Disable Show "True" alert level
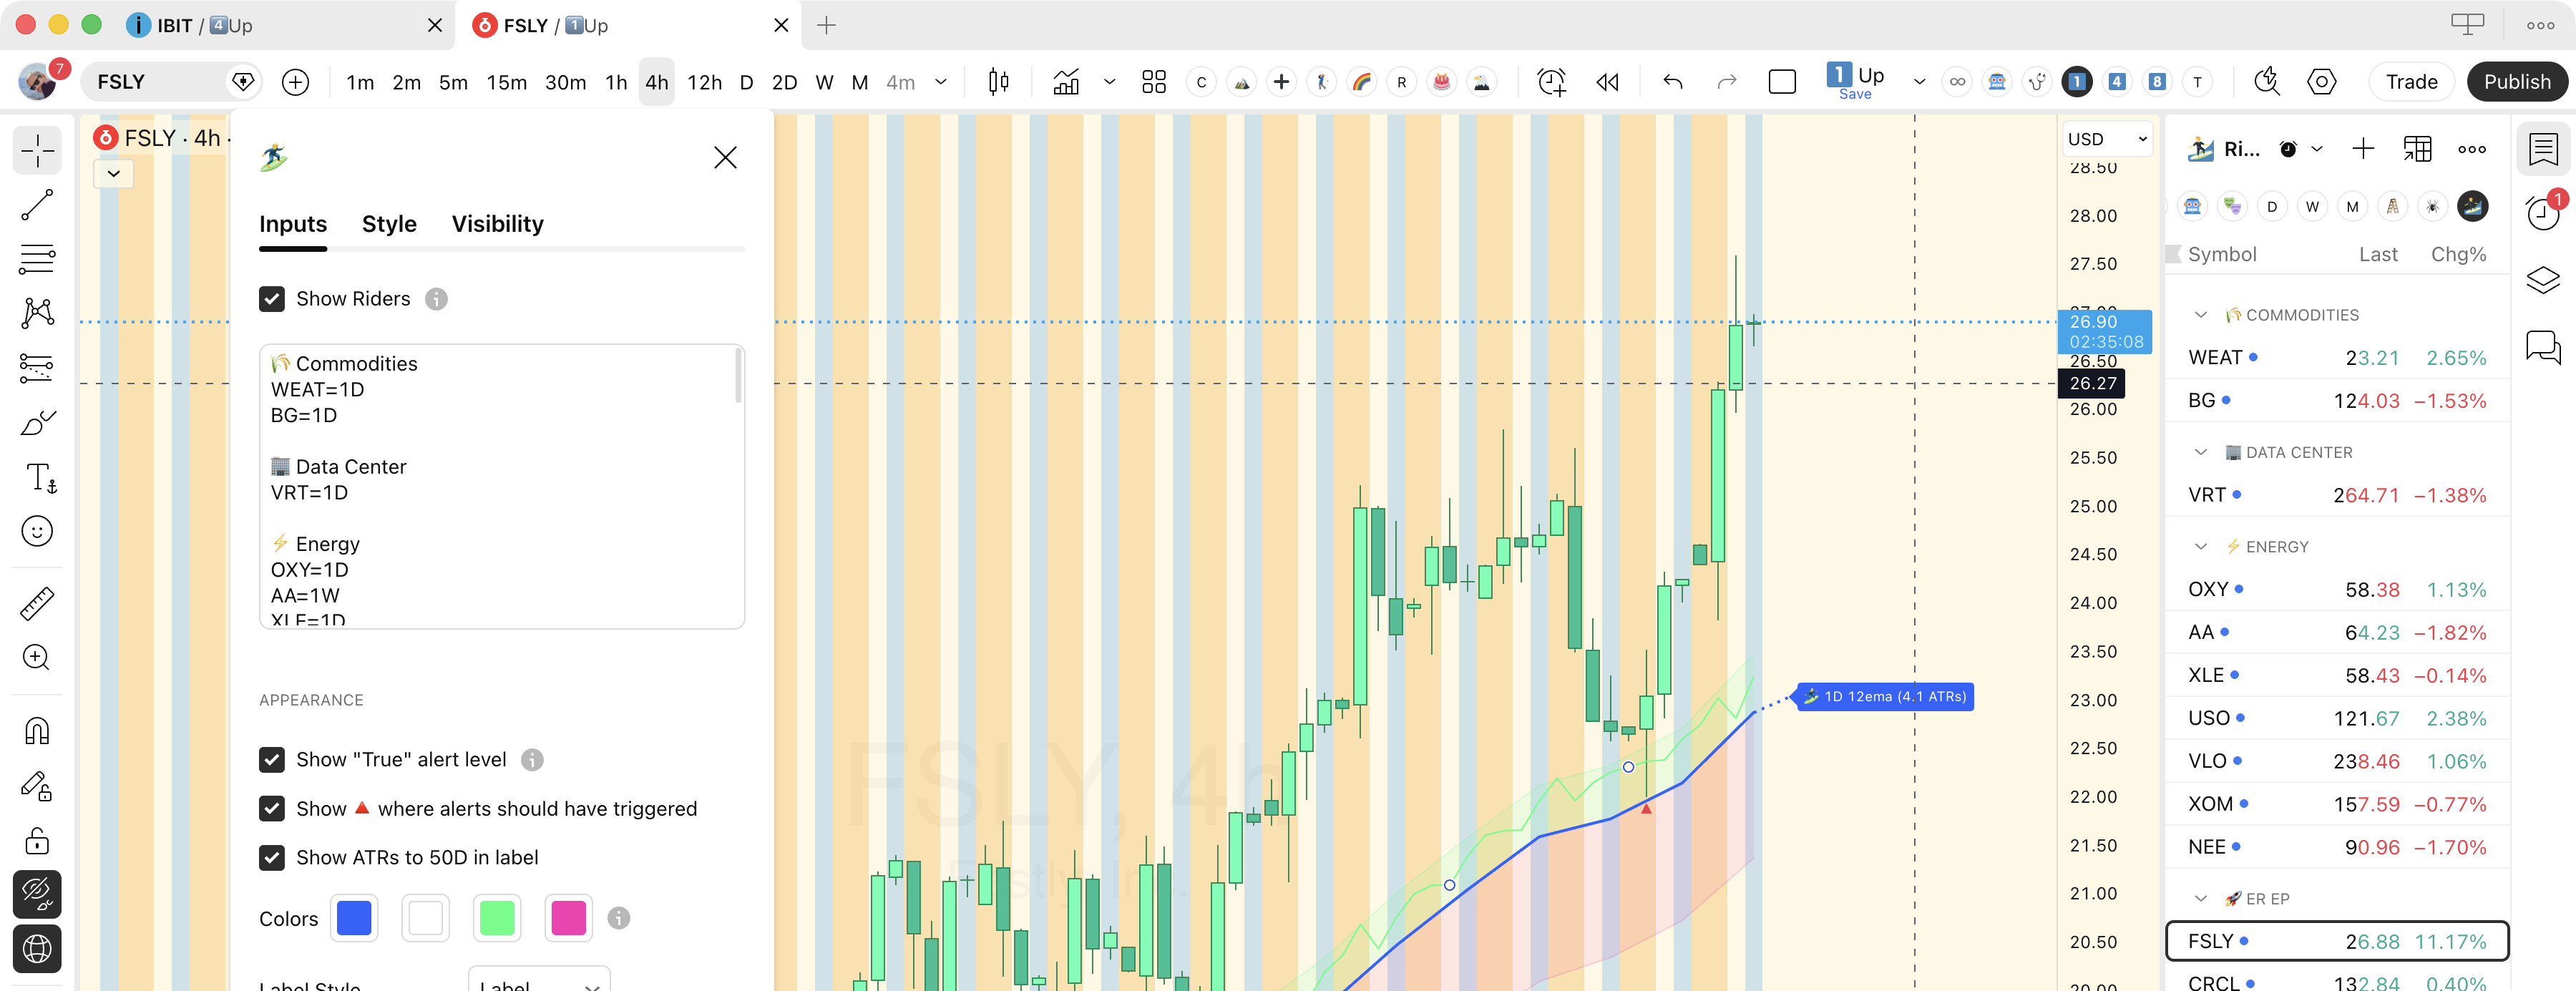 click(x=272, y=760)
